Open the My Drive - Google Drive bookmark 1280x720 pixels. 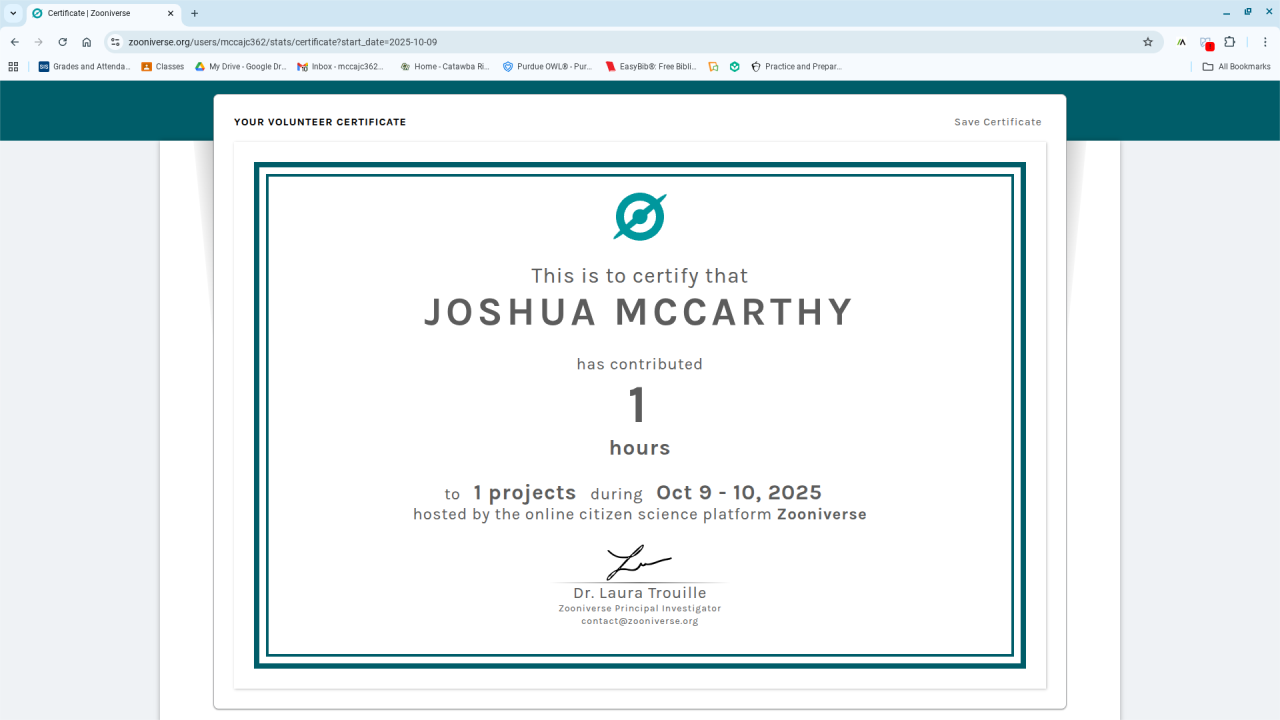[x=241, y=67]
